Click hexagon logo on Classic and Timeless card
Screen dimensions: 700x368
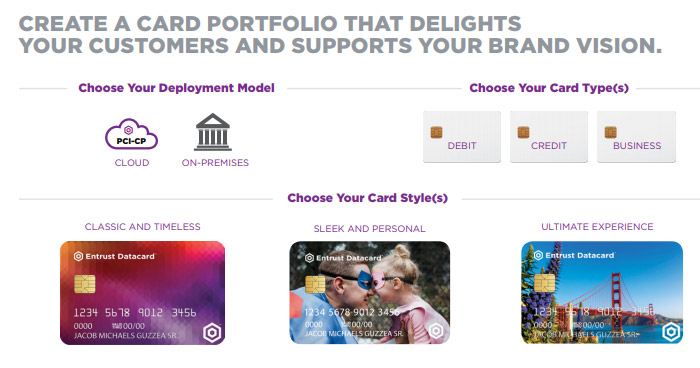click(x=212, y=333)
